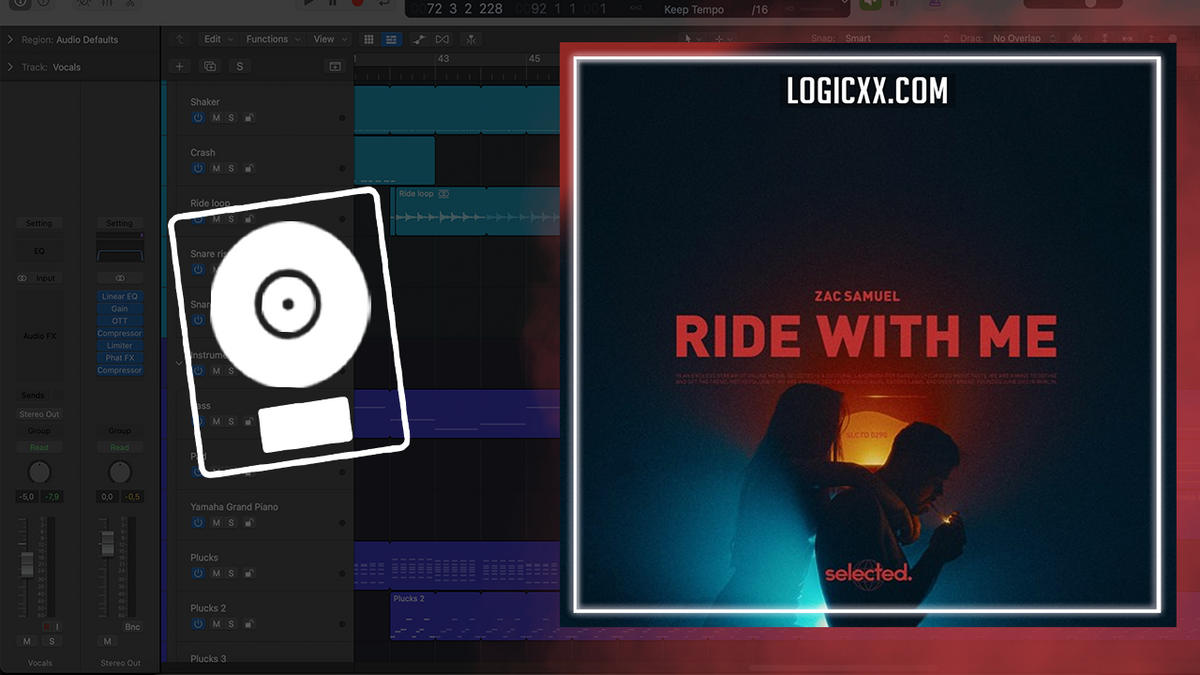
Task: Open the View menu
Action: [x=323, y=39]
